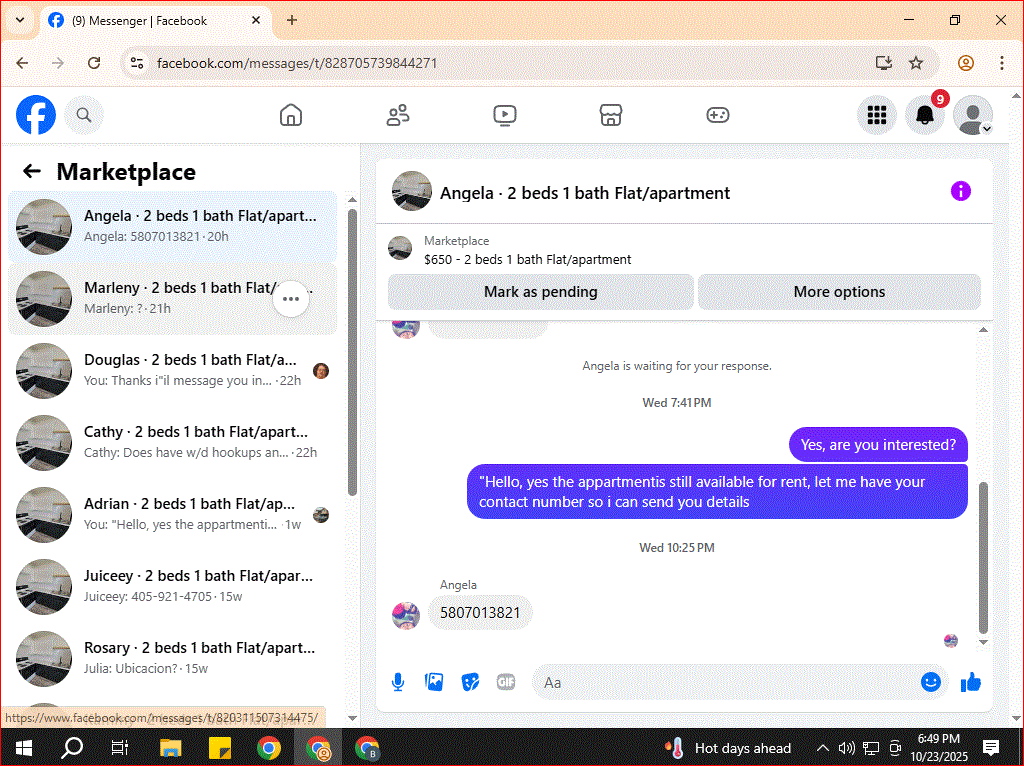Open Angela's conversation in the list

coord(173,227)
